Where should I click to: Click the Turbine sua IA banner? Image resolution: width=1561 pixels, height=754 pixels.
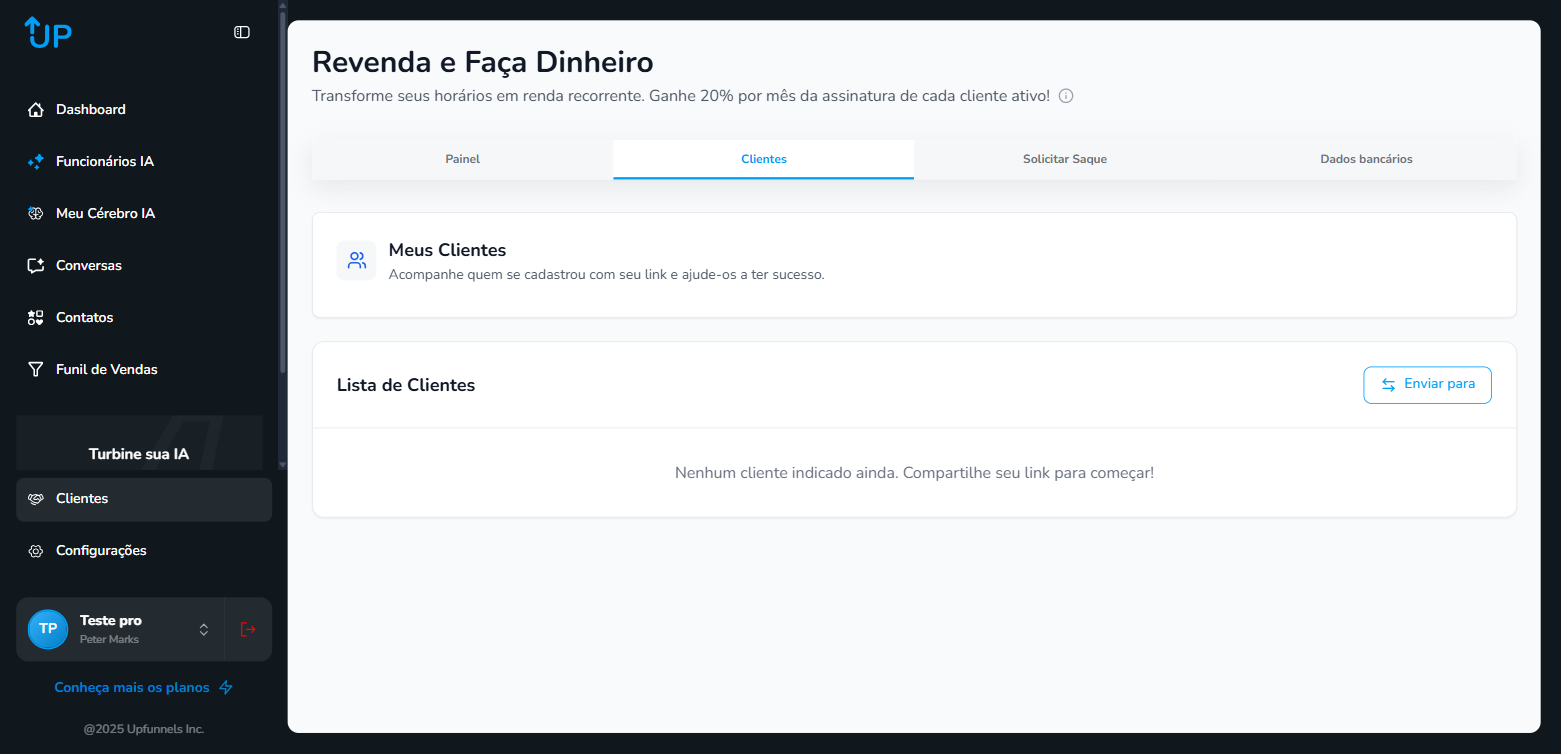tap(139, 445)
